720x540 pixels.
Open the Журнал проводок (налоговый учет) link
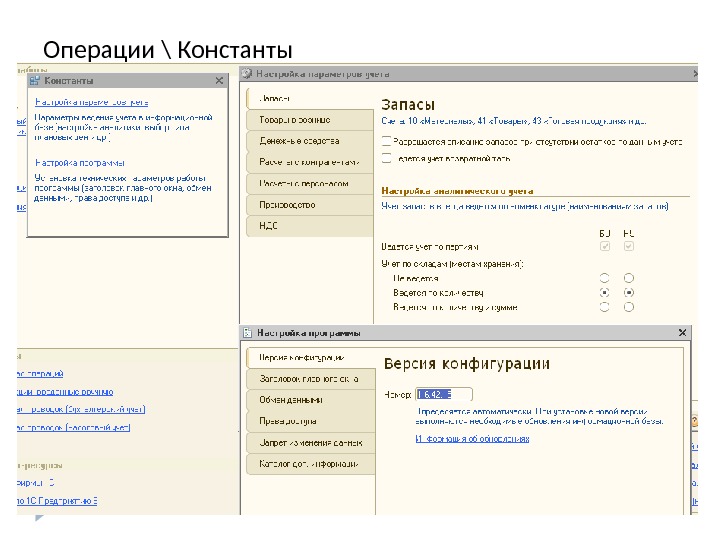[73, 428]
